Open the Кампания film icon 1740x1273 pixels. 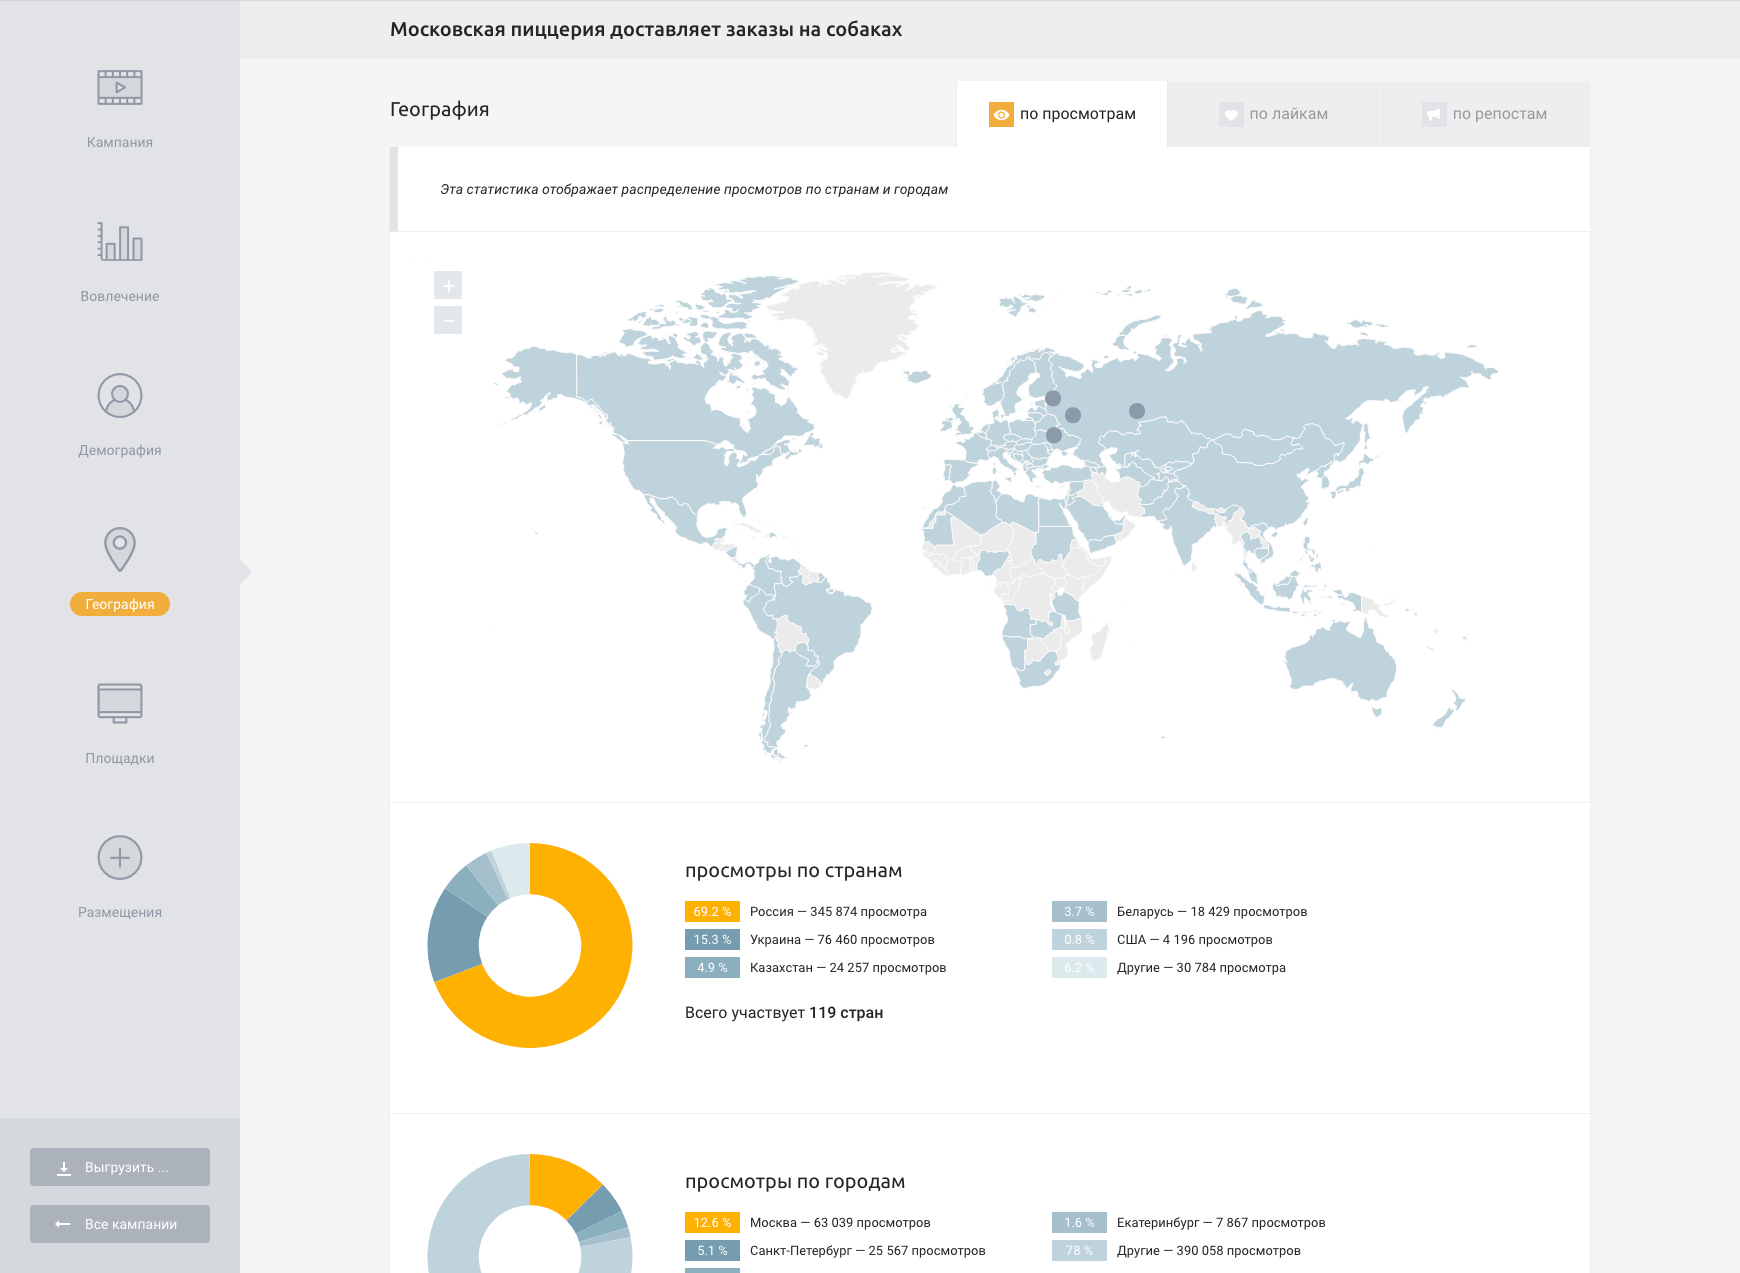tap(120, 88)
